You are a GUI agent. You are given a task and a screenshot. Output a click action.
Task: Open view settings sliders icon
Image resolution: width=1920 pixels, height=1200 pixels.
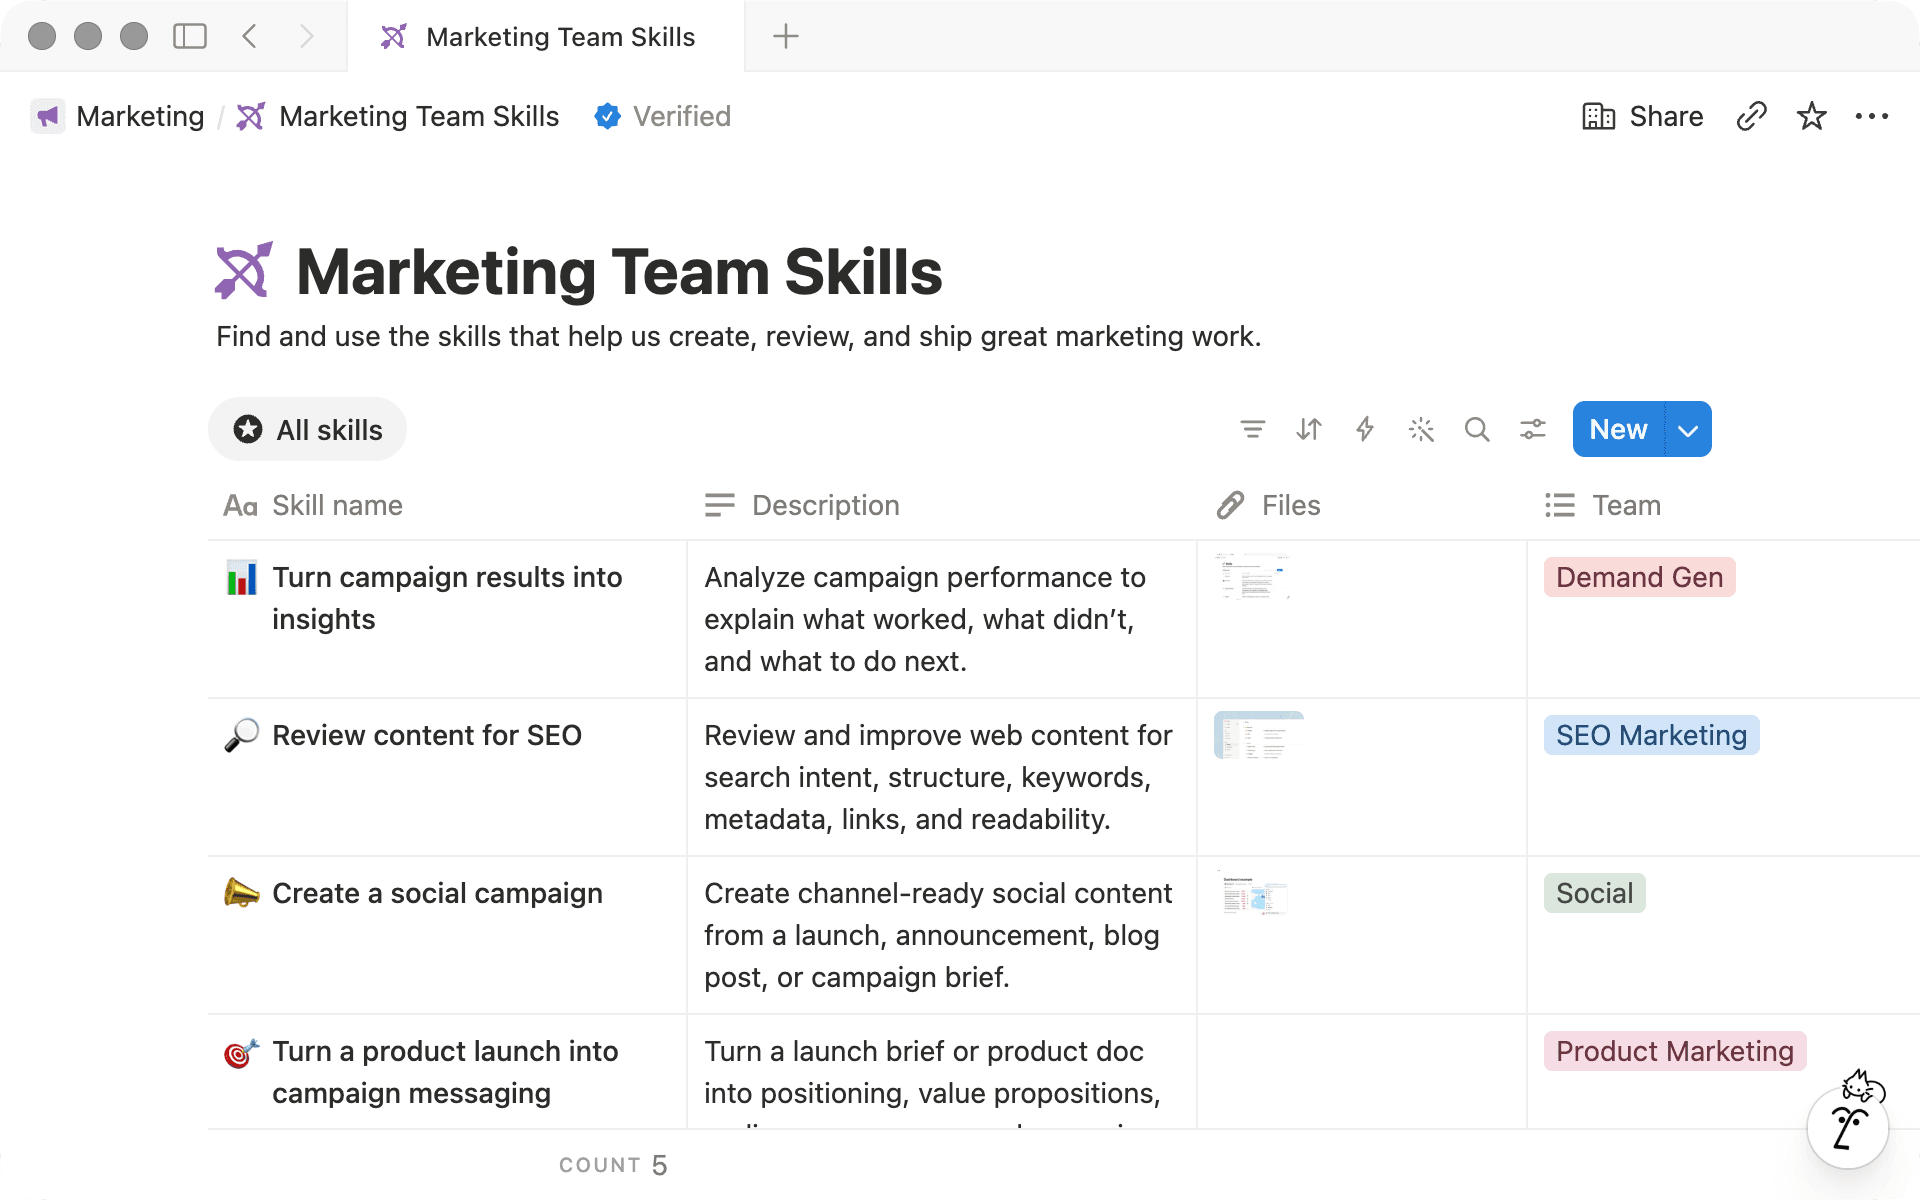tap(1533, 429)
